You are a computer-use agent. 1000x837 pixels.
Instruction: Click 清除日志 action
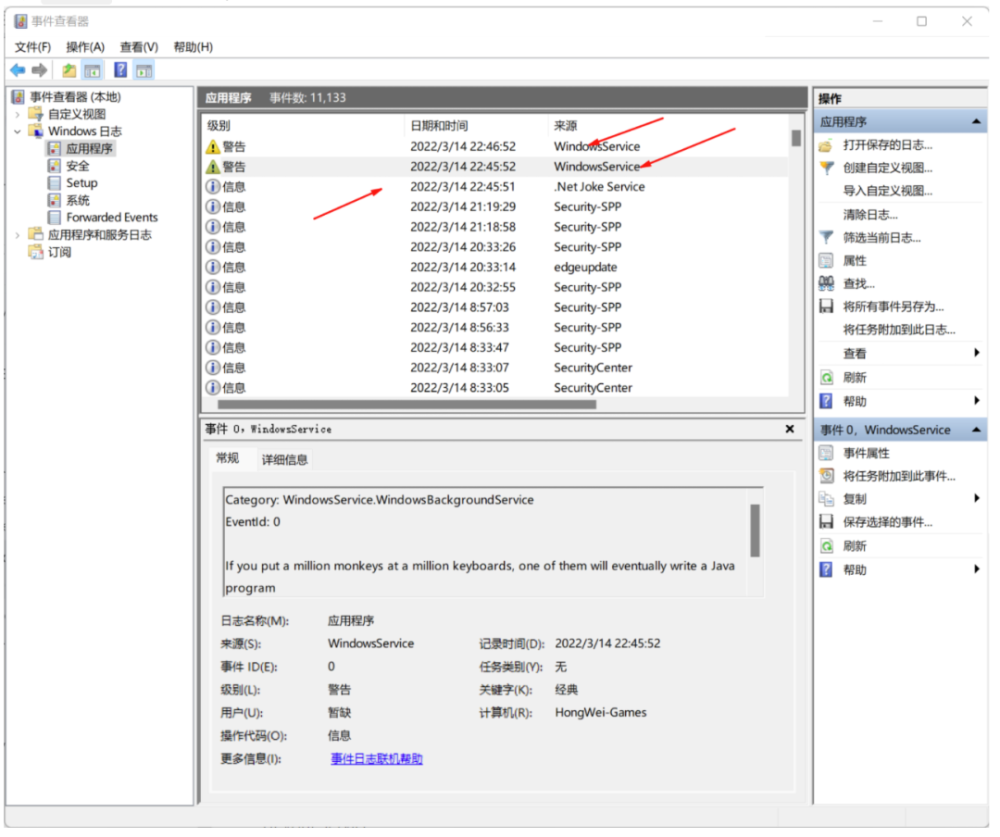[x=870, y=215]
